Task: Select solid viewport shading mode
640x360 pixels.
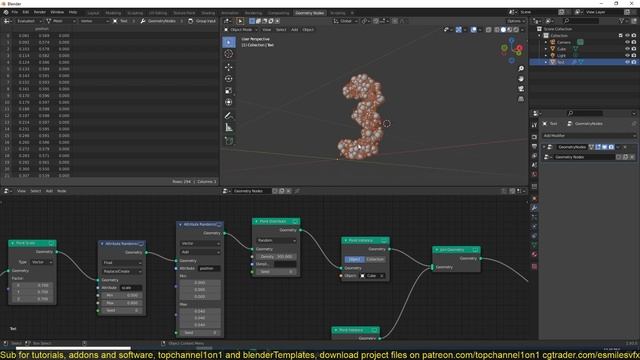Action: click(x=503, y=30)
